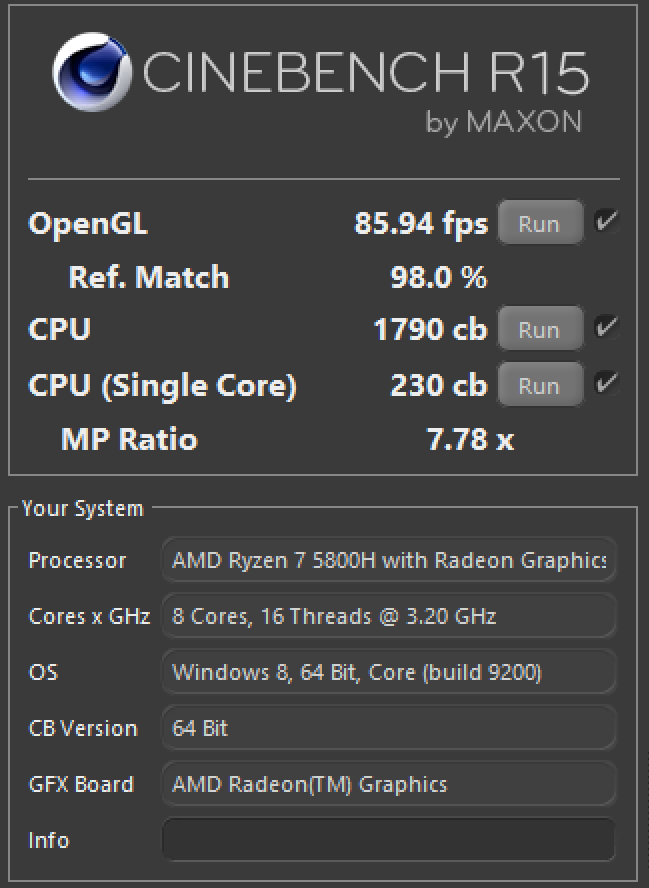
Task: Click the Cinebench sphere logo icon
Action: click(x=92, y=76)
